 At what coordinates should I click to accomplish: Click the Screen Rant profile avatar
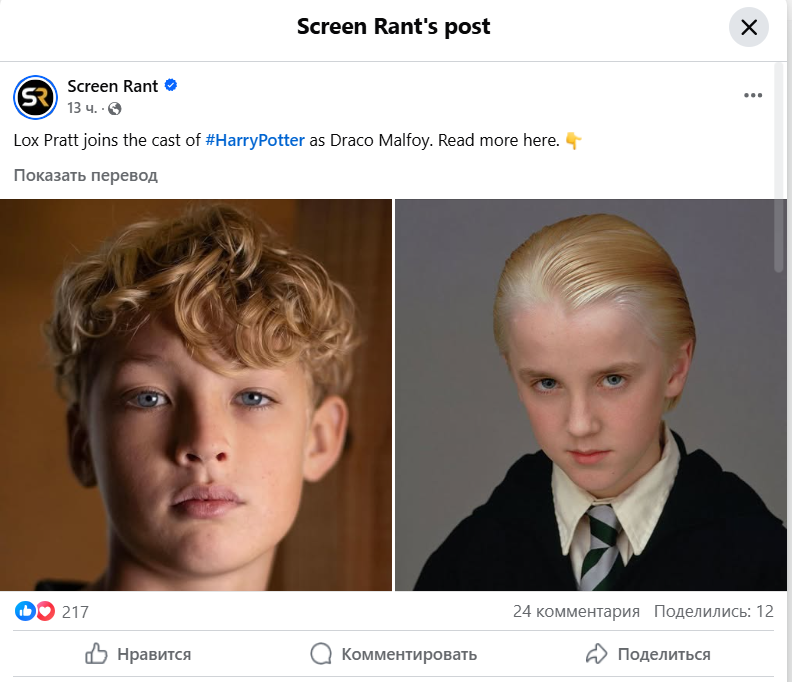[35, 97]
